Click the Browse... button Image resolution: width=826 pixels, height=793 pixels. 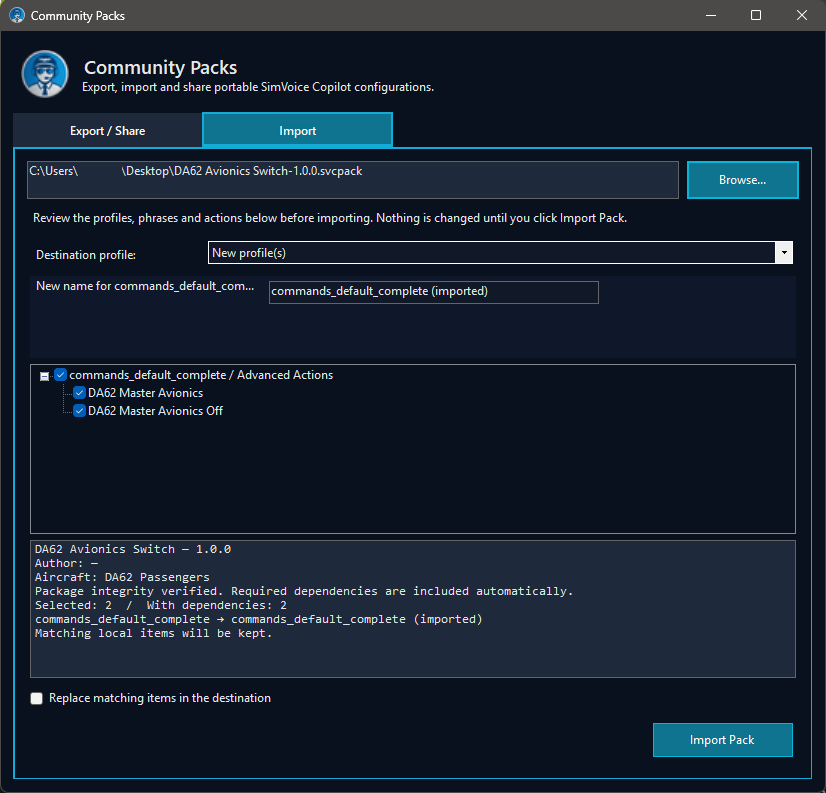(742, 180)
